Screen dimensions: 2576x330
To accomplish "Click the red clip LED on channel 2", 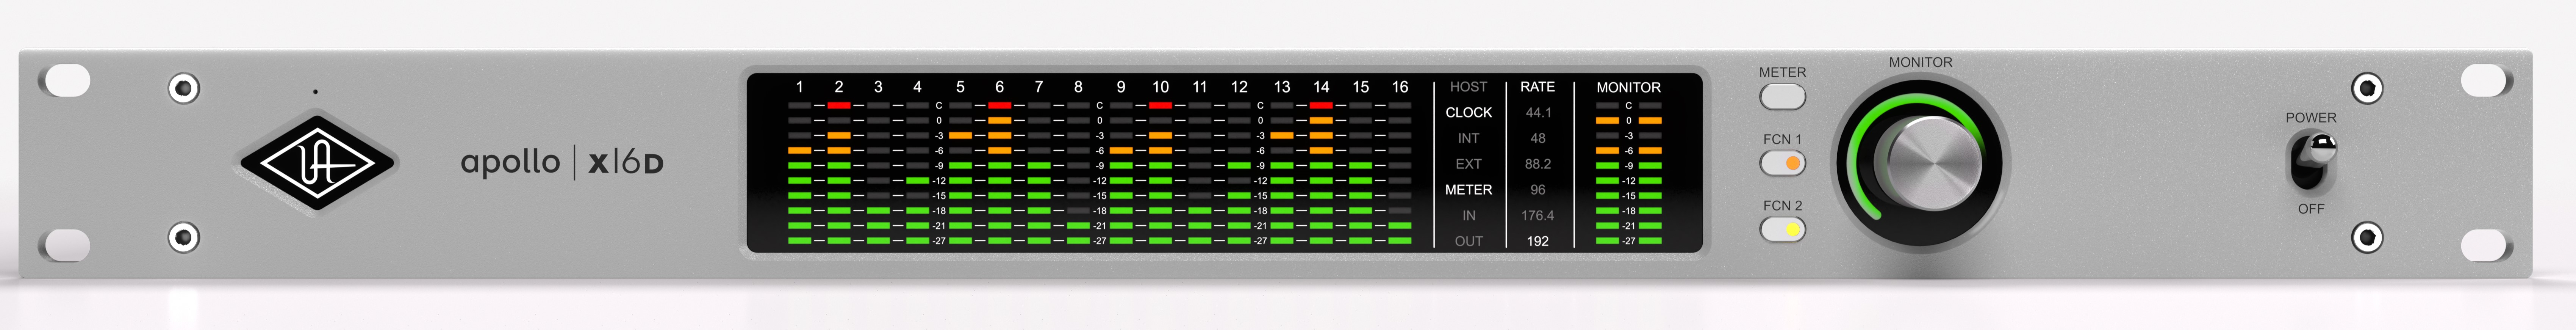I will [839, 105].
